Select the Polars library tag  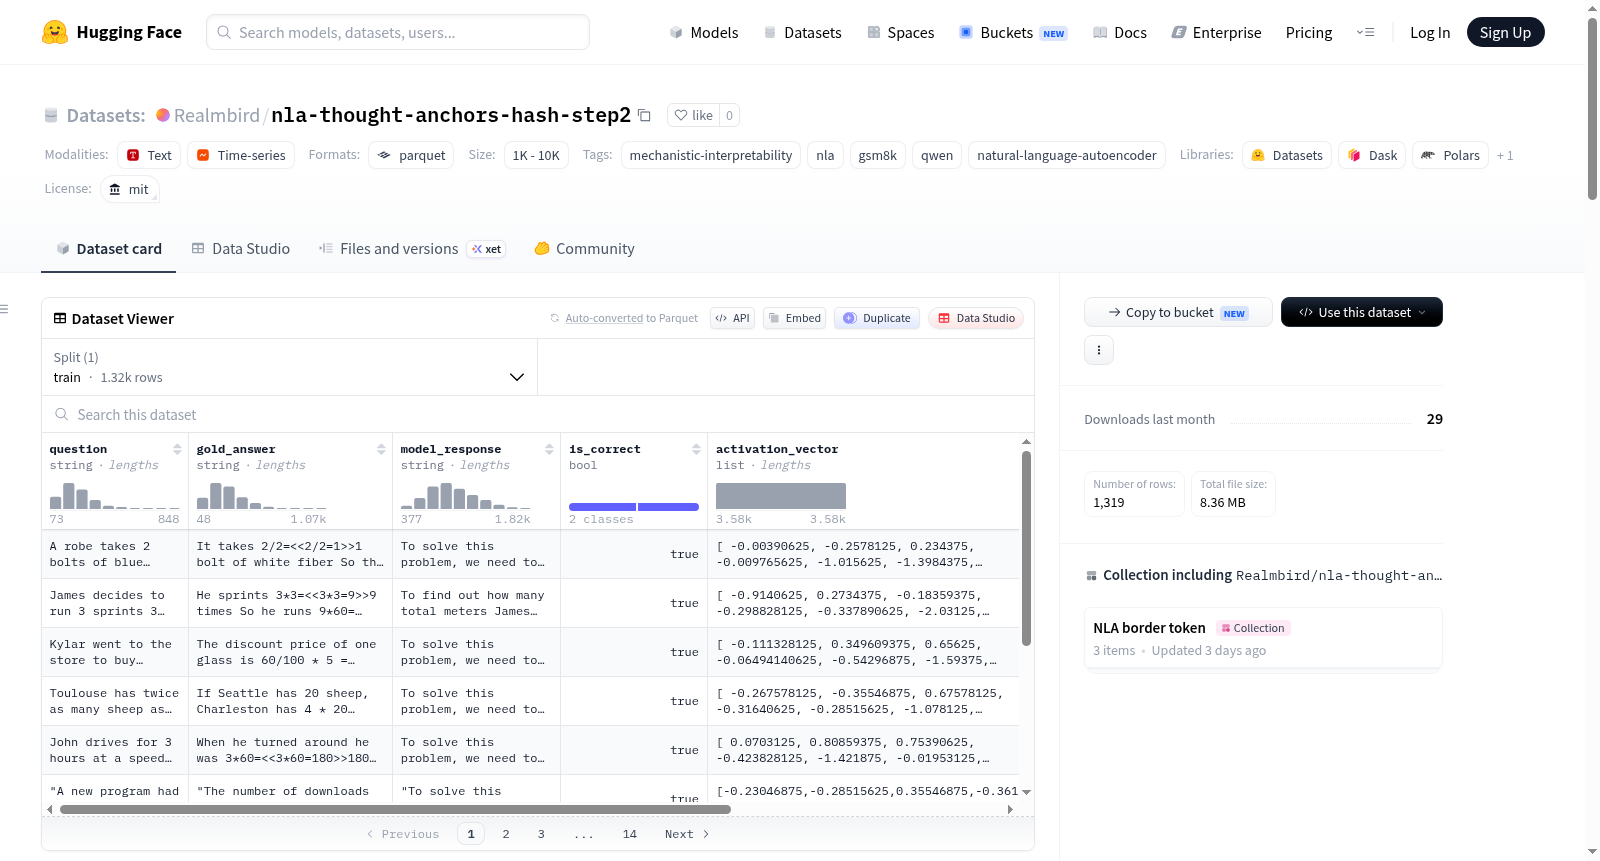tap(1450, 155)
